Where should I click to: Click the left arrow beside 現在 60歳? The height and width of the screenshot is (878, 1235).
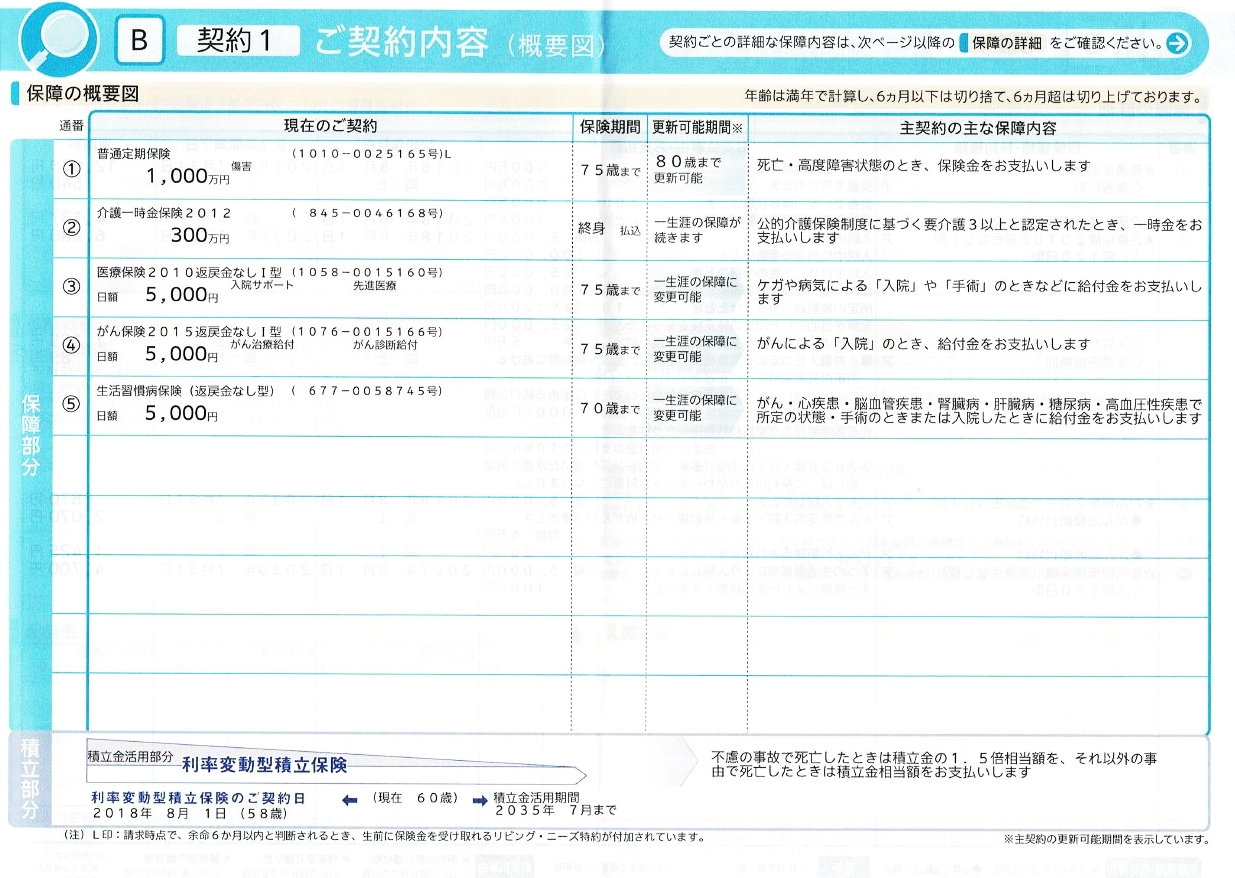(x=349, y=799)
